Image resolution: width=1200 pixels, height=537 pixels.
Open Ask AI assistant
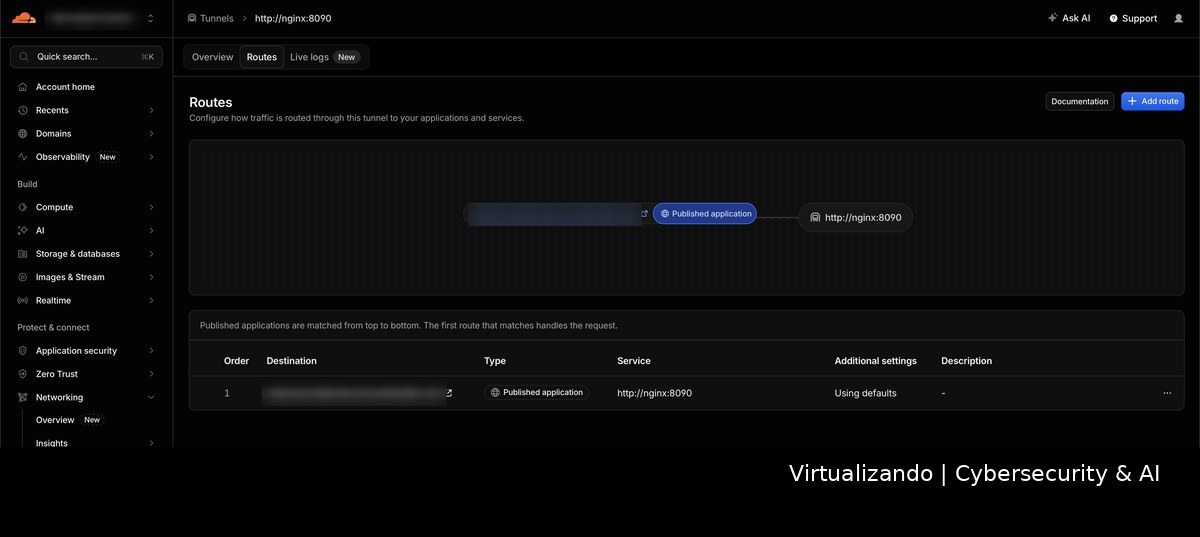(x=1069, y=18)
